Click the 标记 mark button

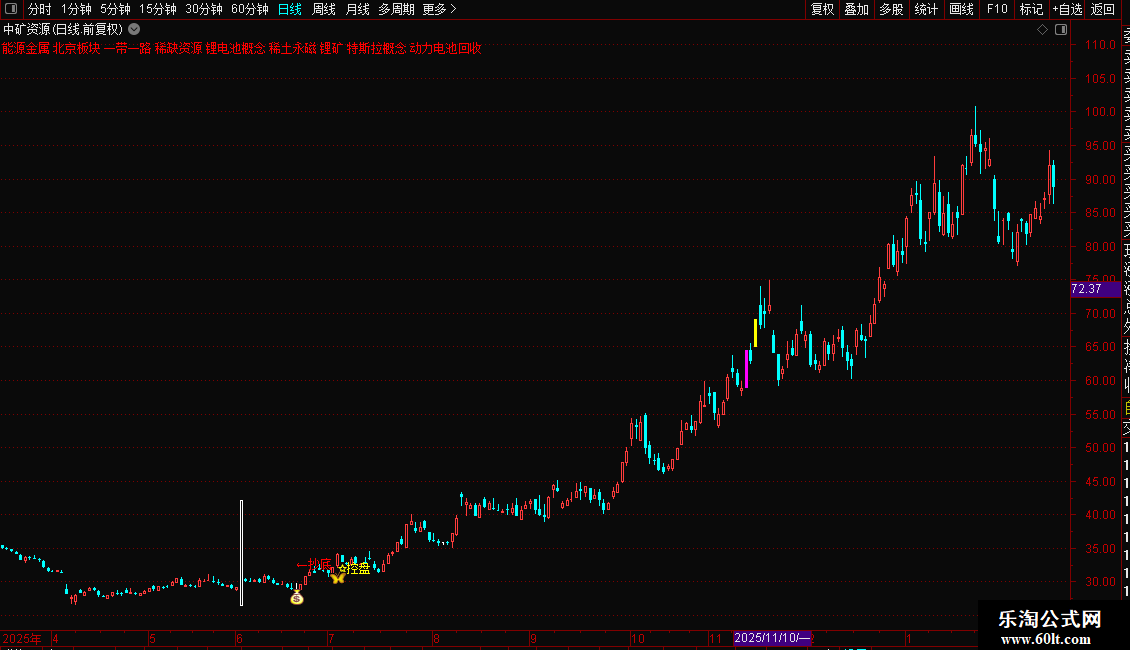1031,9
